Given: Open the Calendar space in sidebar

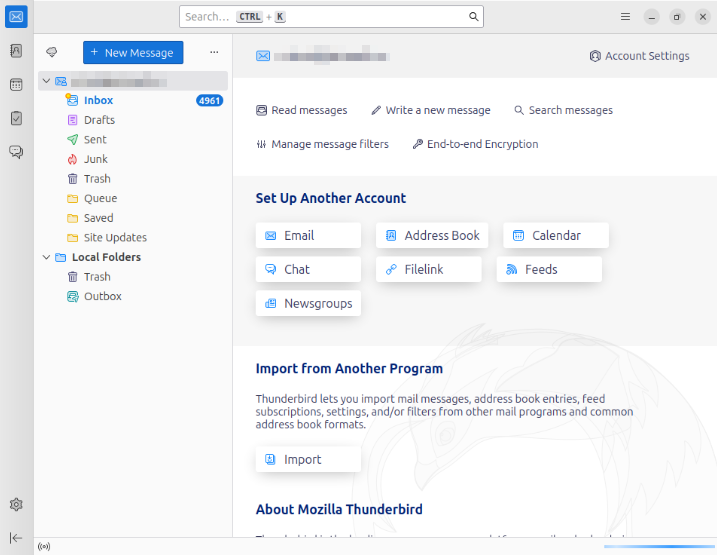Looking at the screenshot, I should pos(16,85).
